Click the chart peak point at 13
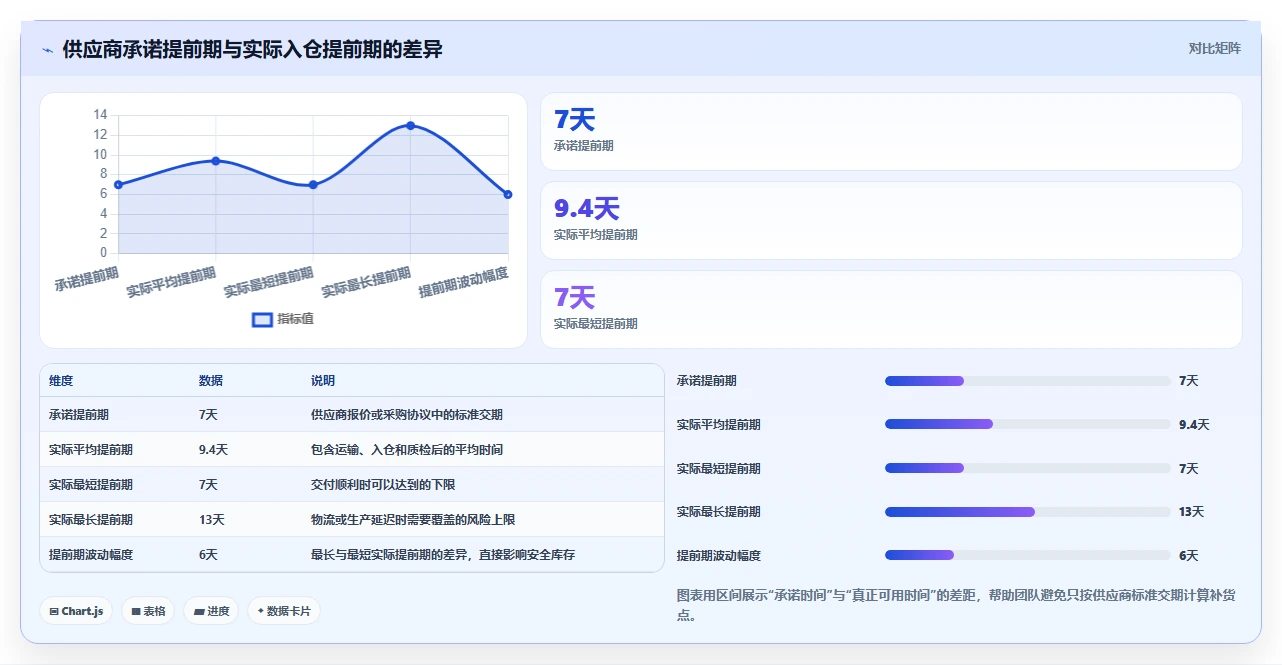 tap(410, 126)
